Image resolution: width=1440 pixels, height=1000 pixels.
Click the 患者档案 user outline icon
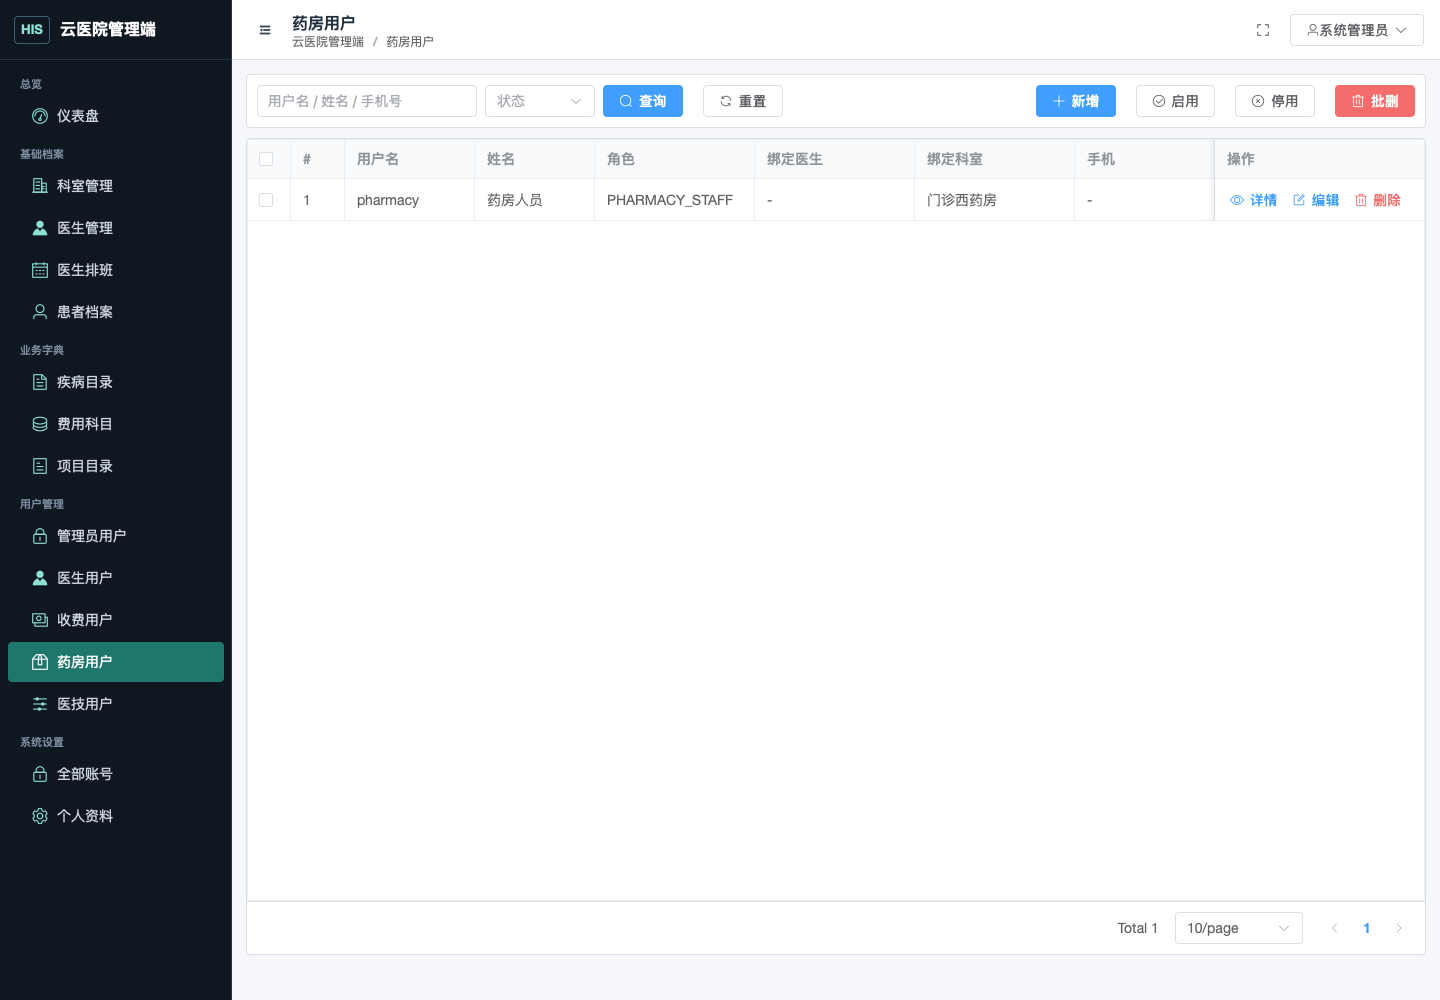(40, 312)
